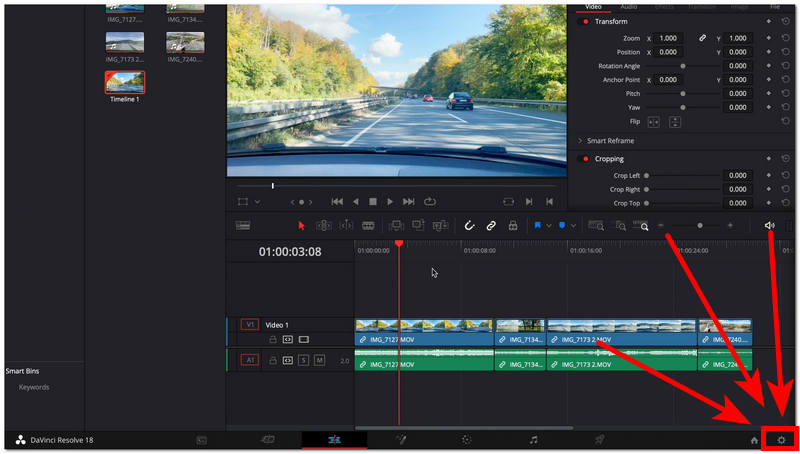Click Custom Zoom icon

click(x=641, y=225)
